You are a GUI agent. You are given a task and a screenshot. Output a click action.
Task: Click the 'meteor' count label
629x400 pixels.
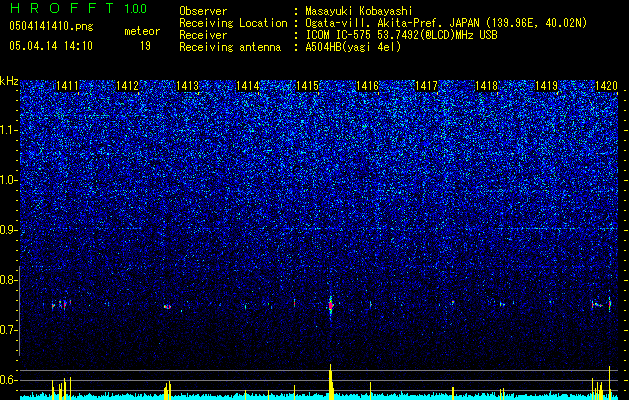(x=142, y=31)
